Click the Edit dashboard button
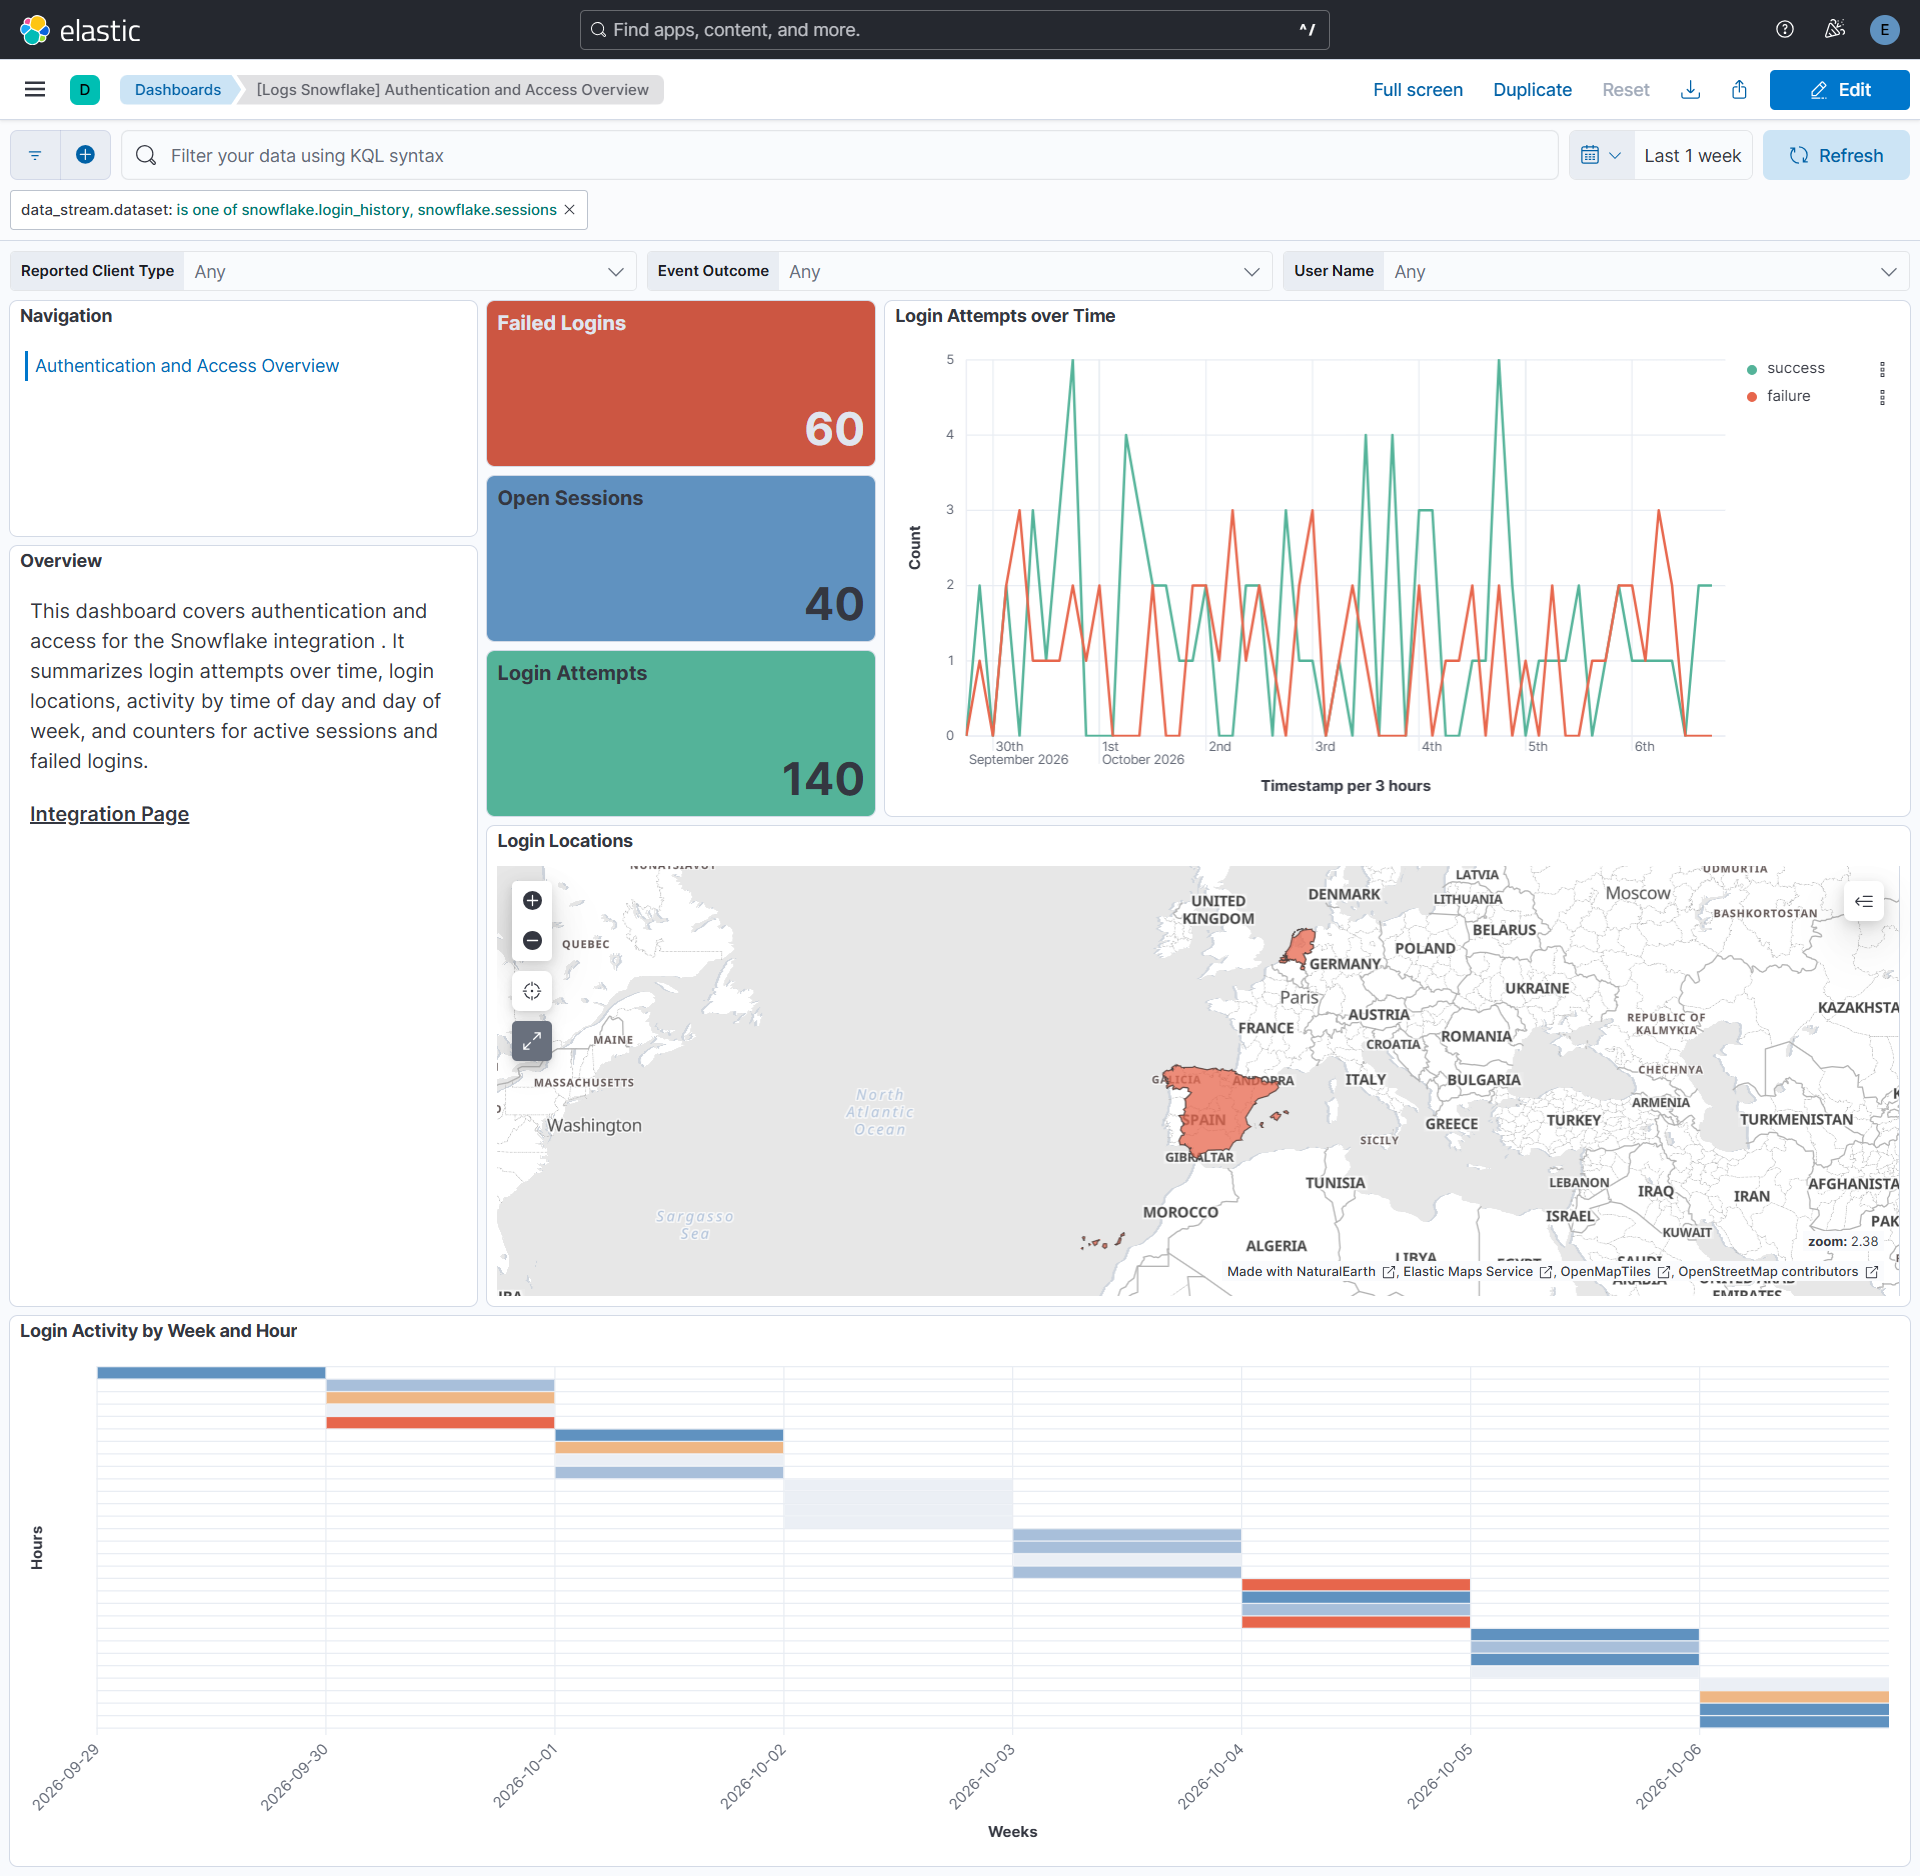The image size is (1920, 1876). [1839, 90]
